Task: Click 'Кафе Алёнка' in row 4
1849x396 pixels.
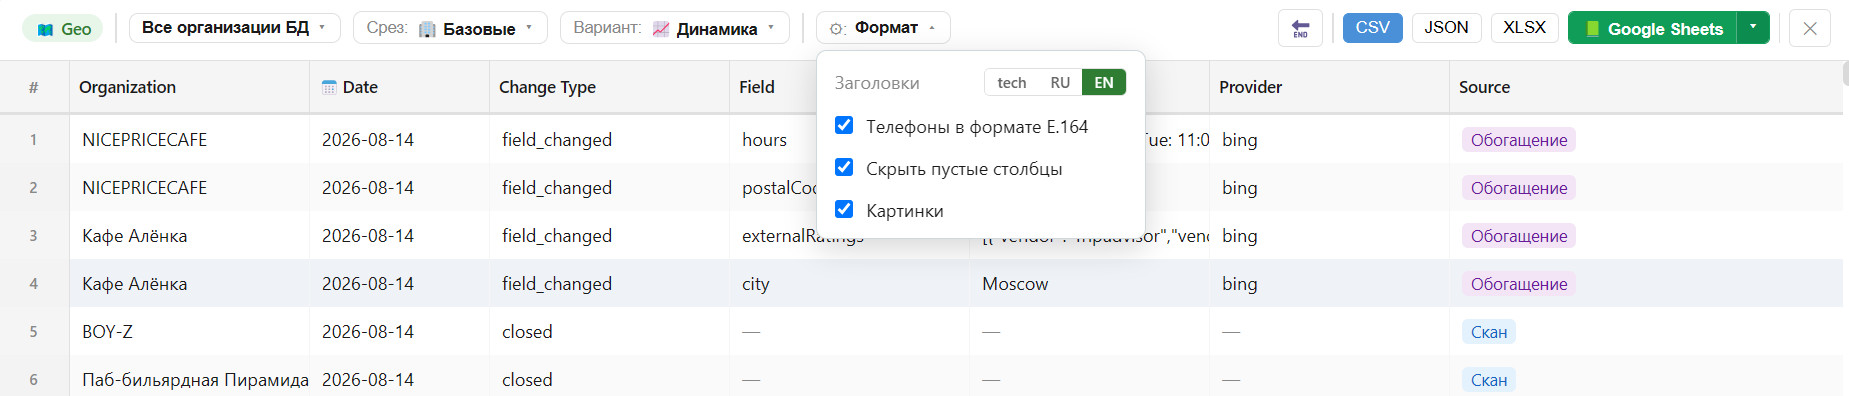Action: (134, 284)
